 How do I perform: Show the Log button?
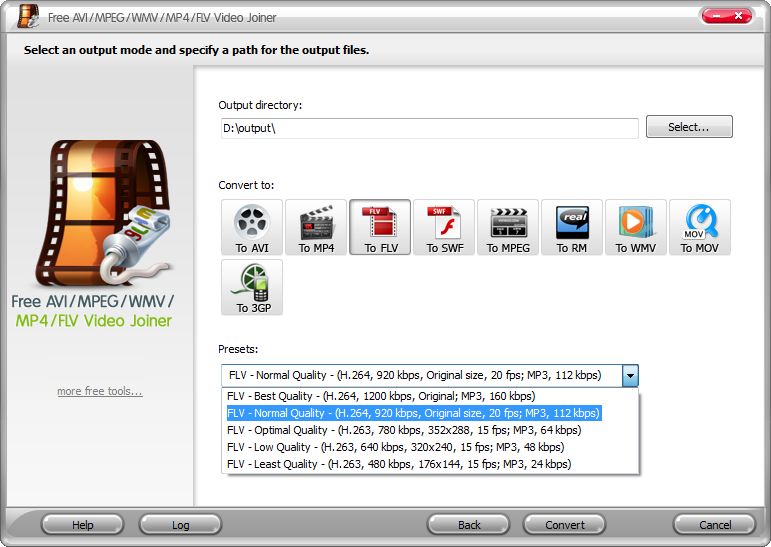(x=180, y=525)
